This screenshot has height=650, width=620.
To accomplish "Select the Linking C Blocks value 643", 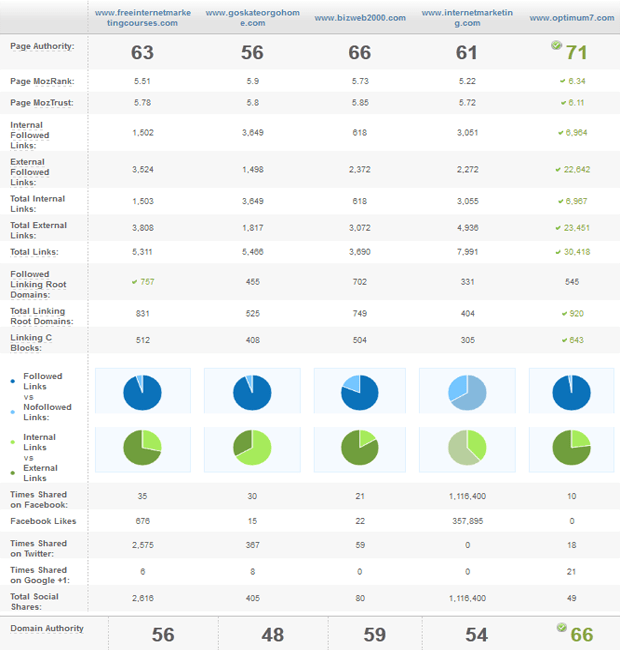I will (576, 340).
